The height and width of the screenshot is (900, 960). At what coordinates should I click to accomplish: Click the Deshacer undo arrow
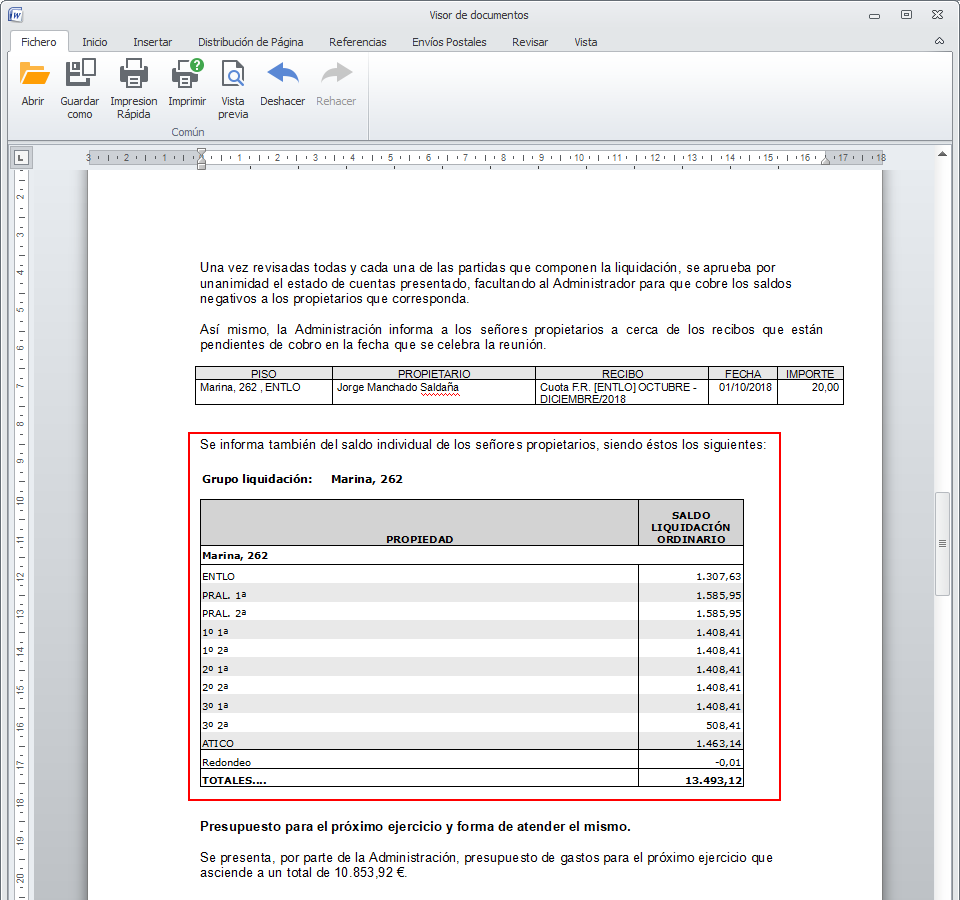coord(282,75)
